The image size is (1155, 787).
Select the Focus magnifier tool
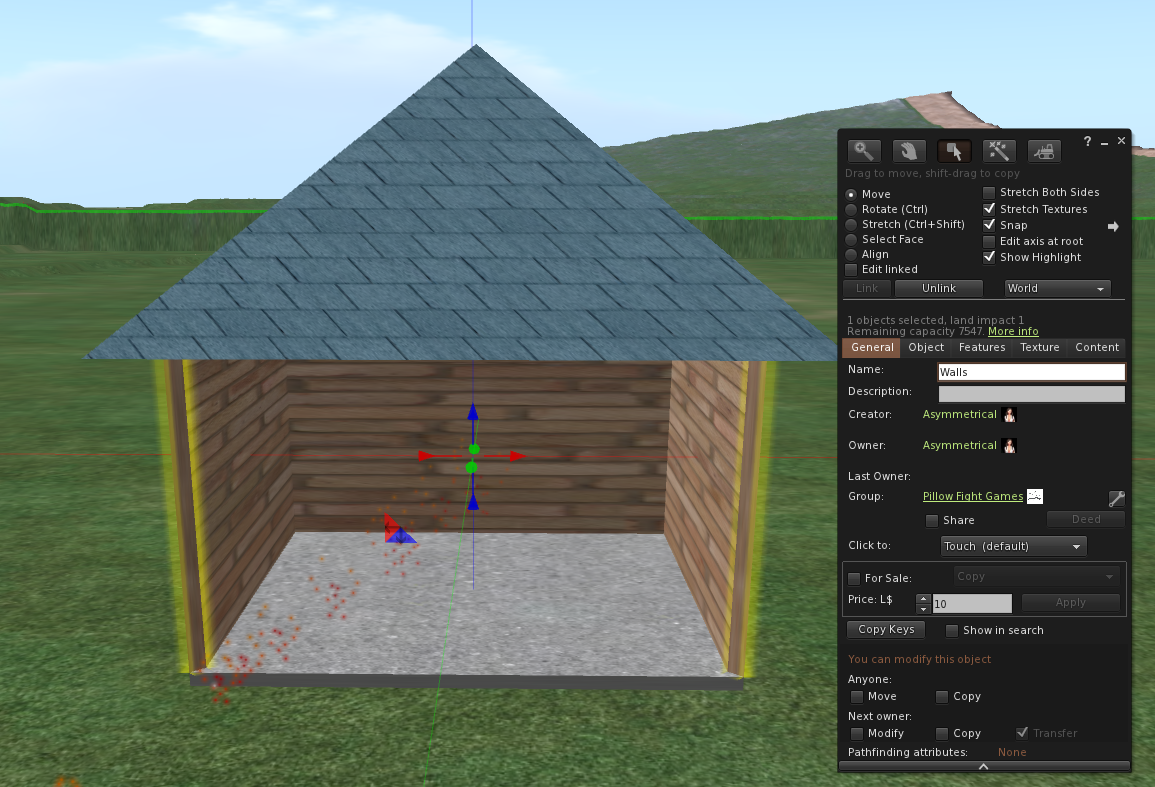coord(864,151)
